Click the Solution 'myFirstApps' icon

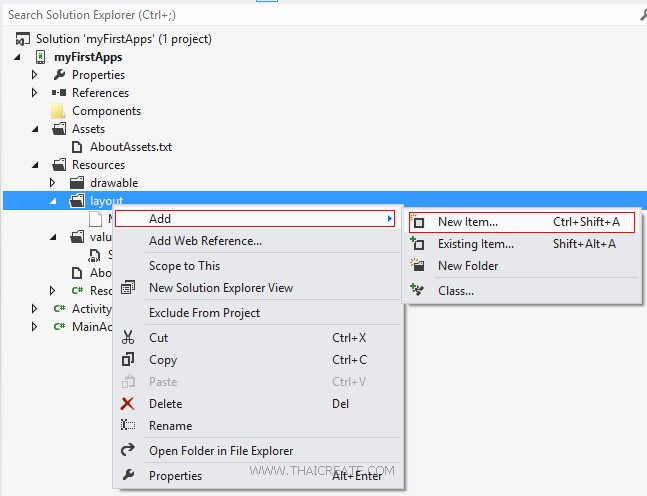click(22, 39)
